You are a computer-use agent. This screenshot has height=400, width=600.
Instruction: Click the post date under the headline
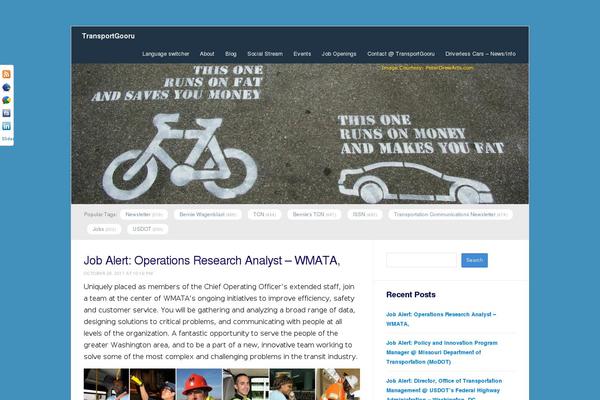coord(118,273)
